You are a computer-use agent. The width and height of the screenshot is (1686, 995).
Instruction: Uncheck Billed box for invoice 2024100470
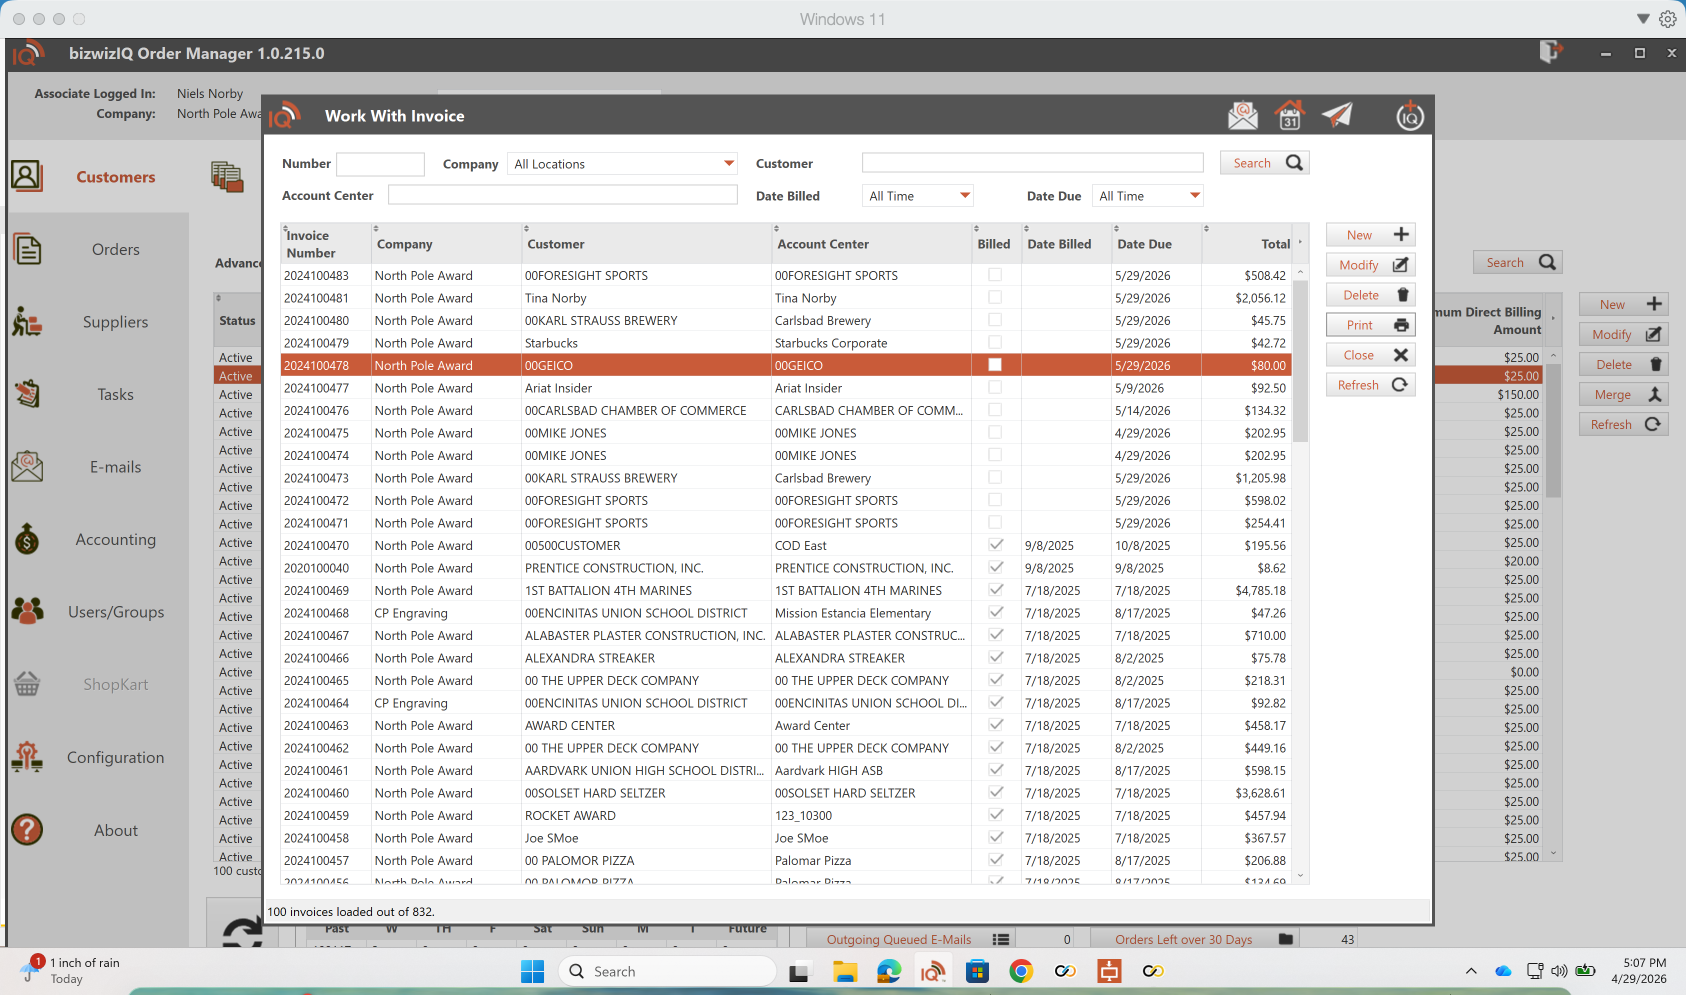pyautogui.click(x=995, y=546)
